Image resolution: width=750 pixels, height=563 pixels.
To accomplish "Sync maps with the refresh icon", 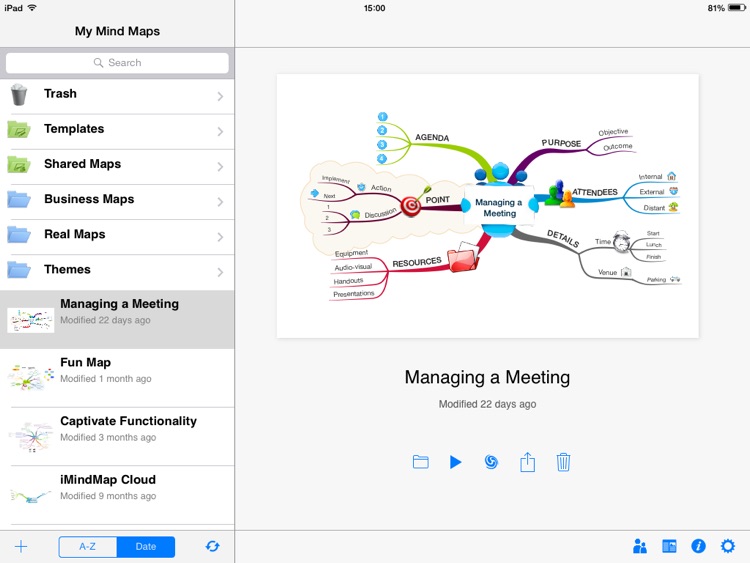I will coord(212,546).
